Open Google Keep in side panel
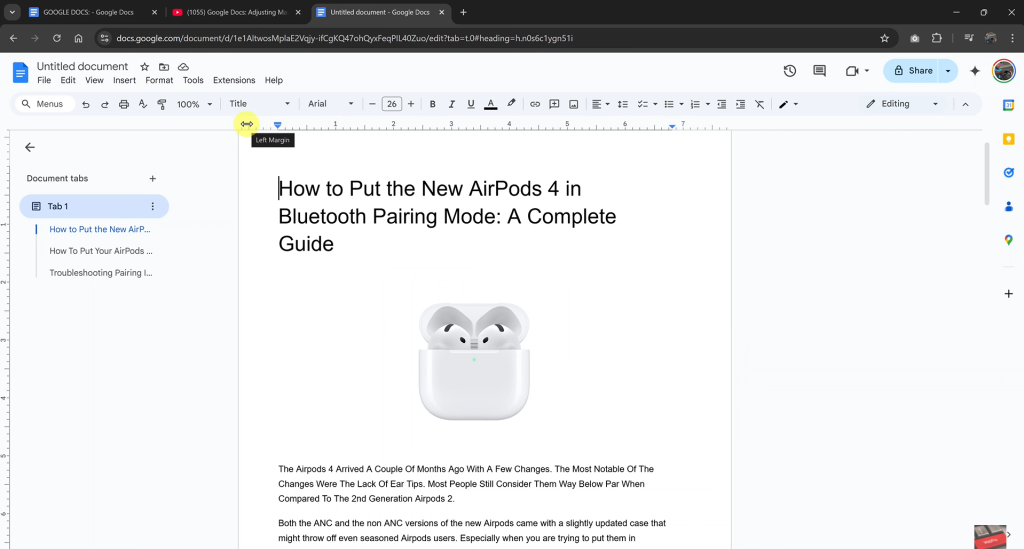Image resolution: width=1024 pixels, height=549 pixels. pyautogui.click(x=1008, y=139)
